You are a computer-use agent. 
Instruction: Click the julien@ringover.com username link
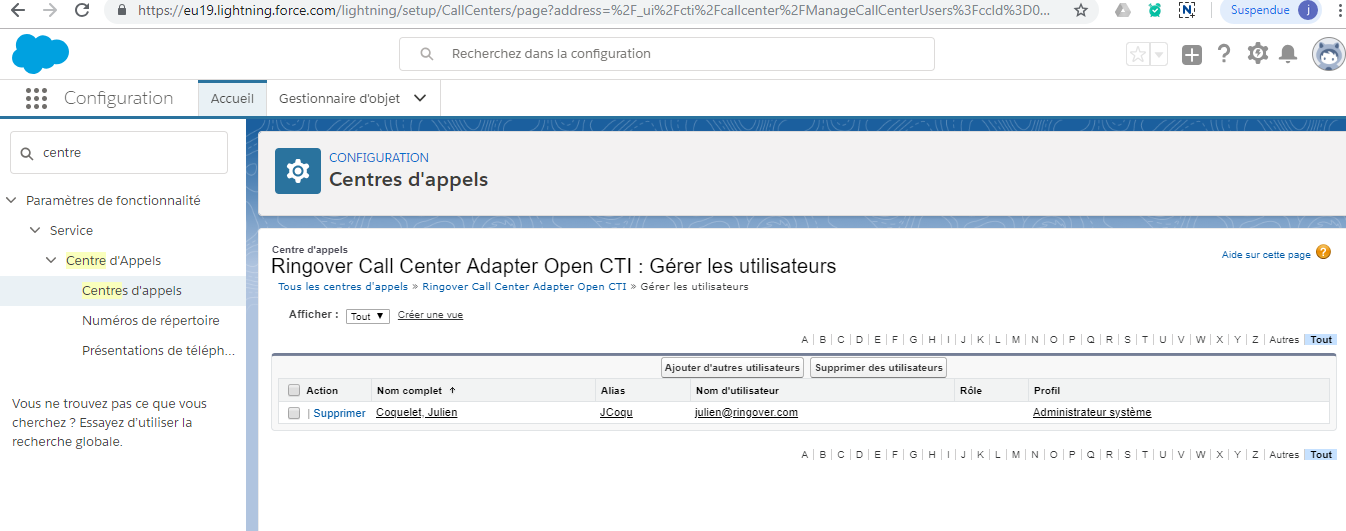pos(746,412)
